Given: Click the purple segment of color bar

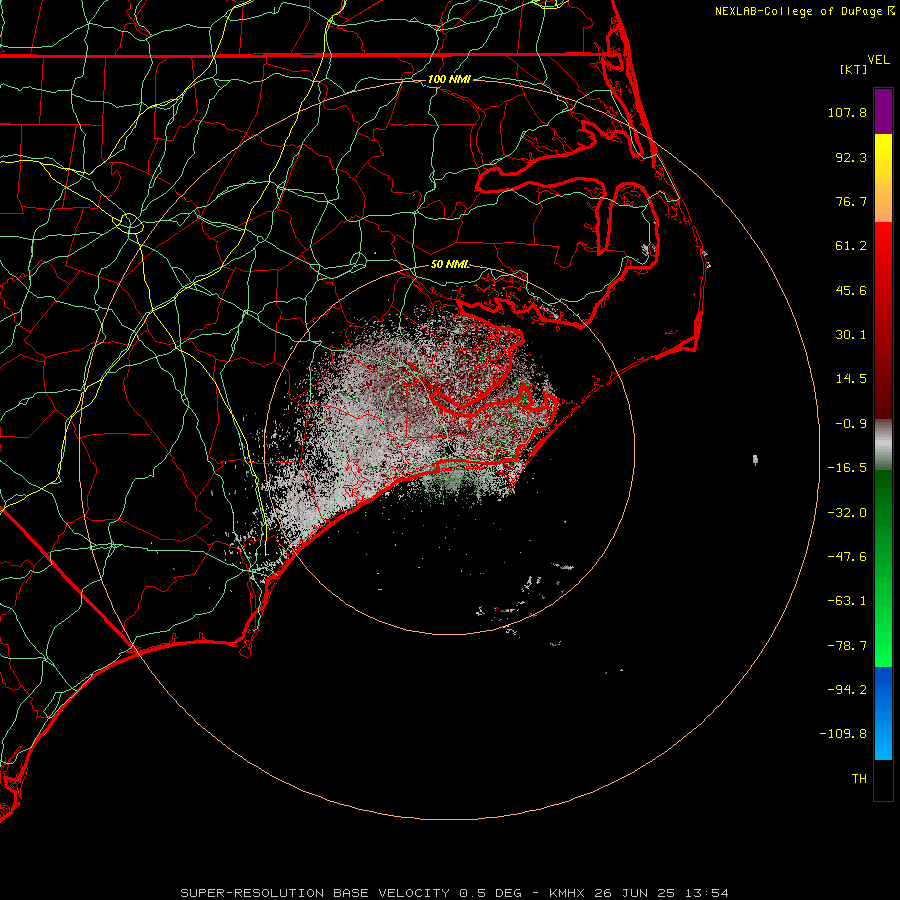Looking at the screenshot, I should [x=883, y=111].
